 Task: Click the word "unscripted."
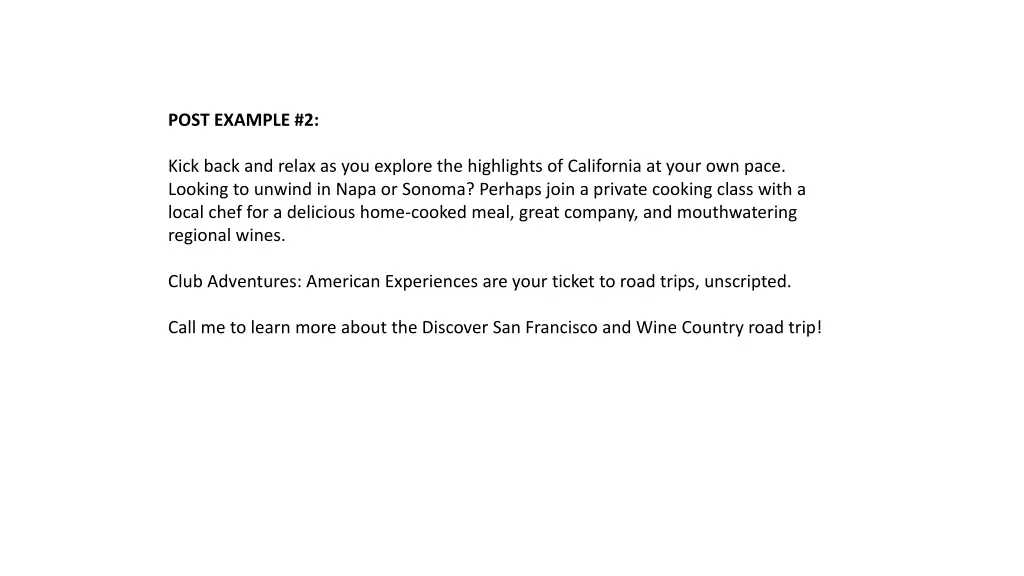[x=747, y=282]
